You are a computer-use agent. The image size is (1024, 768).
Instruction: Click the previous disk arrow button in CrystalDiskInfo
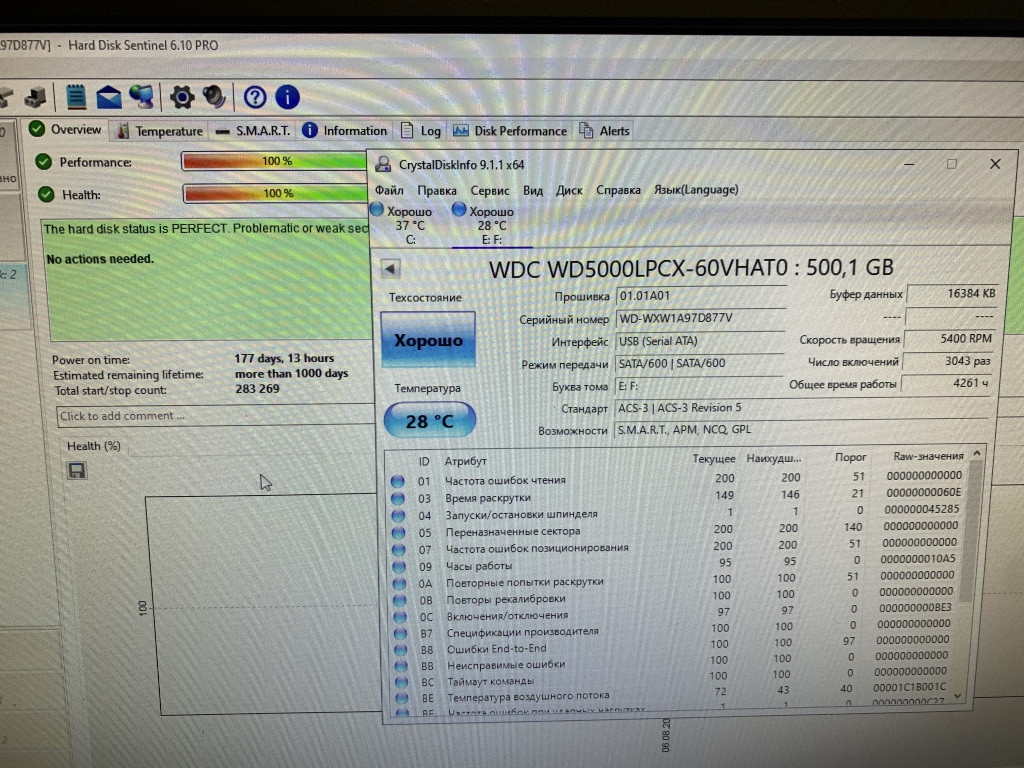click(391, 268)
